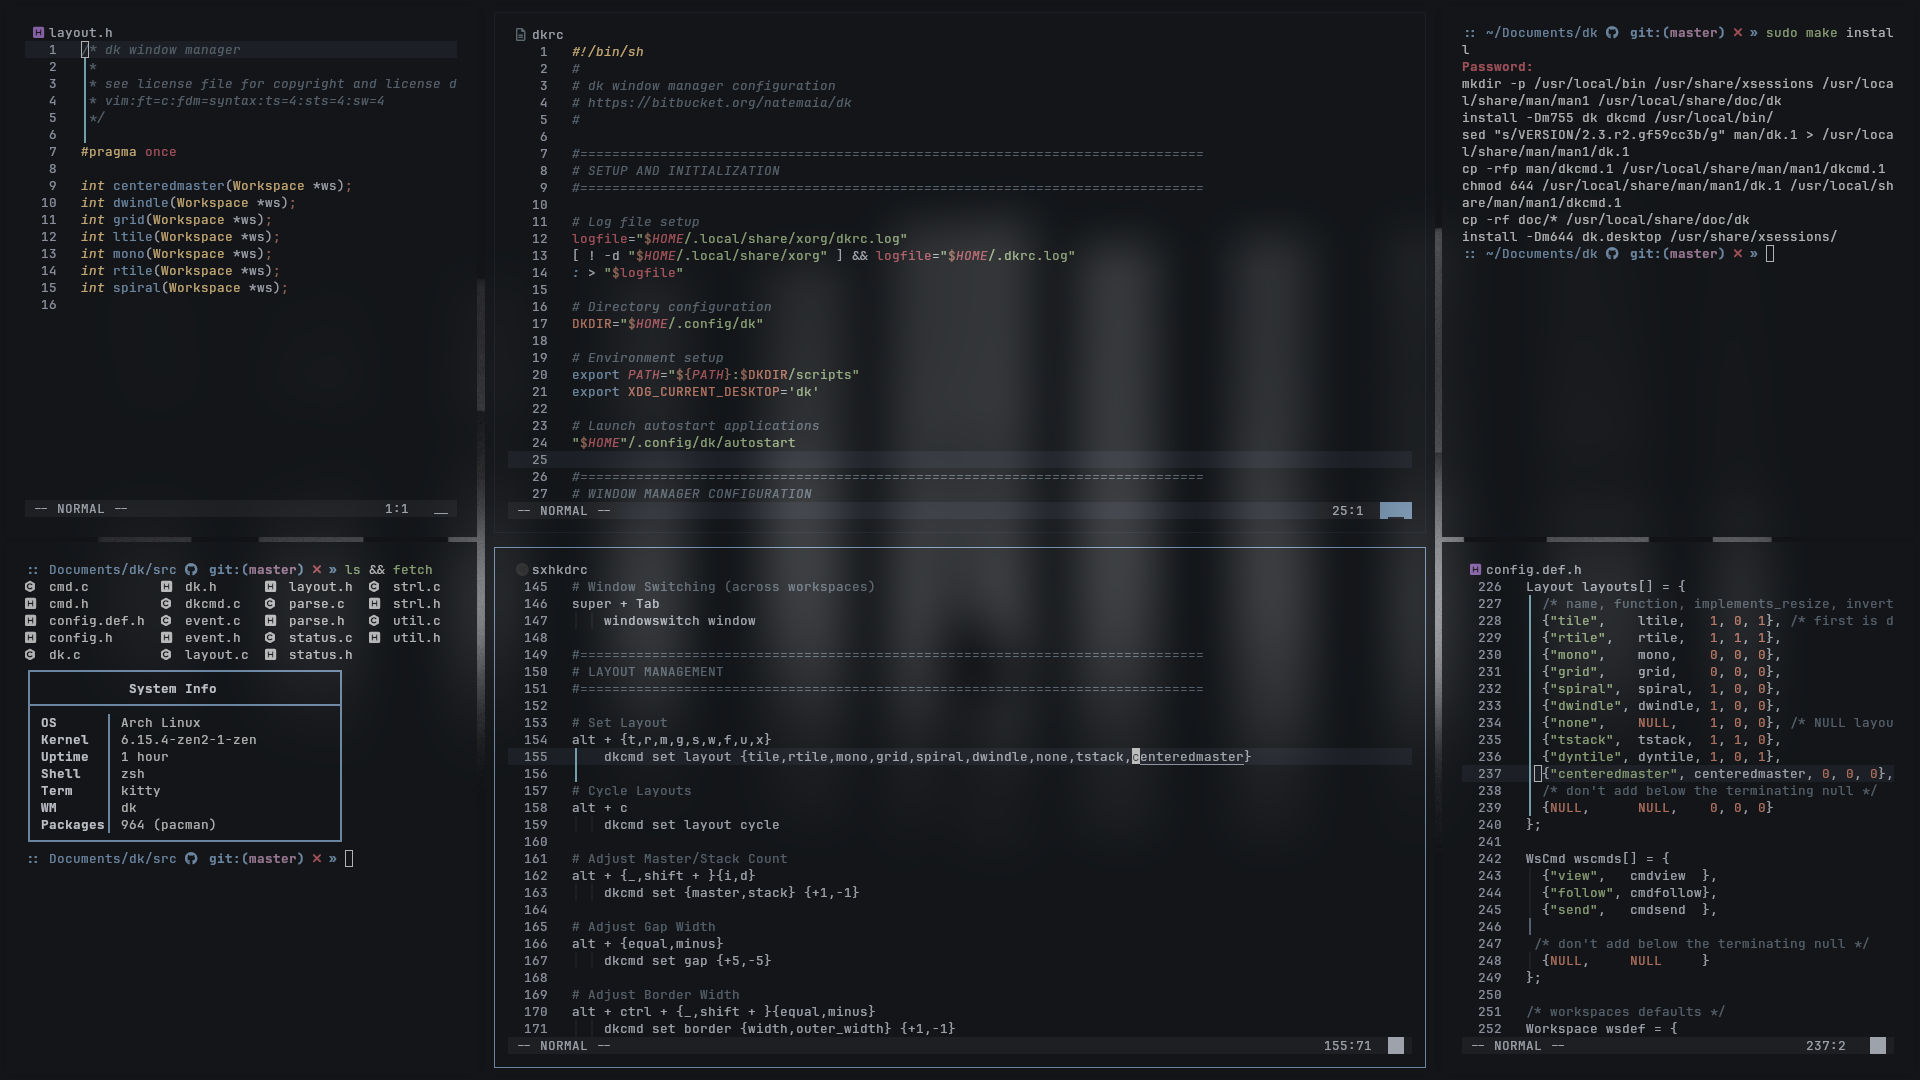Screen dimensions: 1920x1080
Task: Click the H icon beside event.h
Action: tap(166, 638)
